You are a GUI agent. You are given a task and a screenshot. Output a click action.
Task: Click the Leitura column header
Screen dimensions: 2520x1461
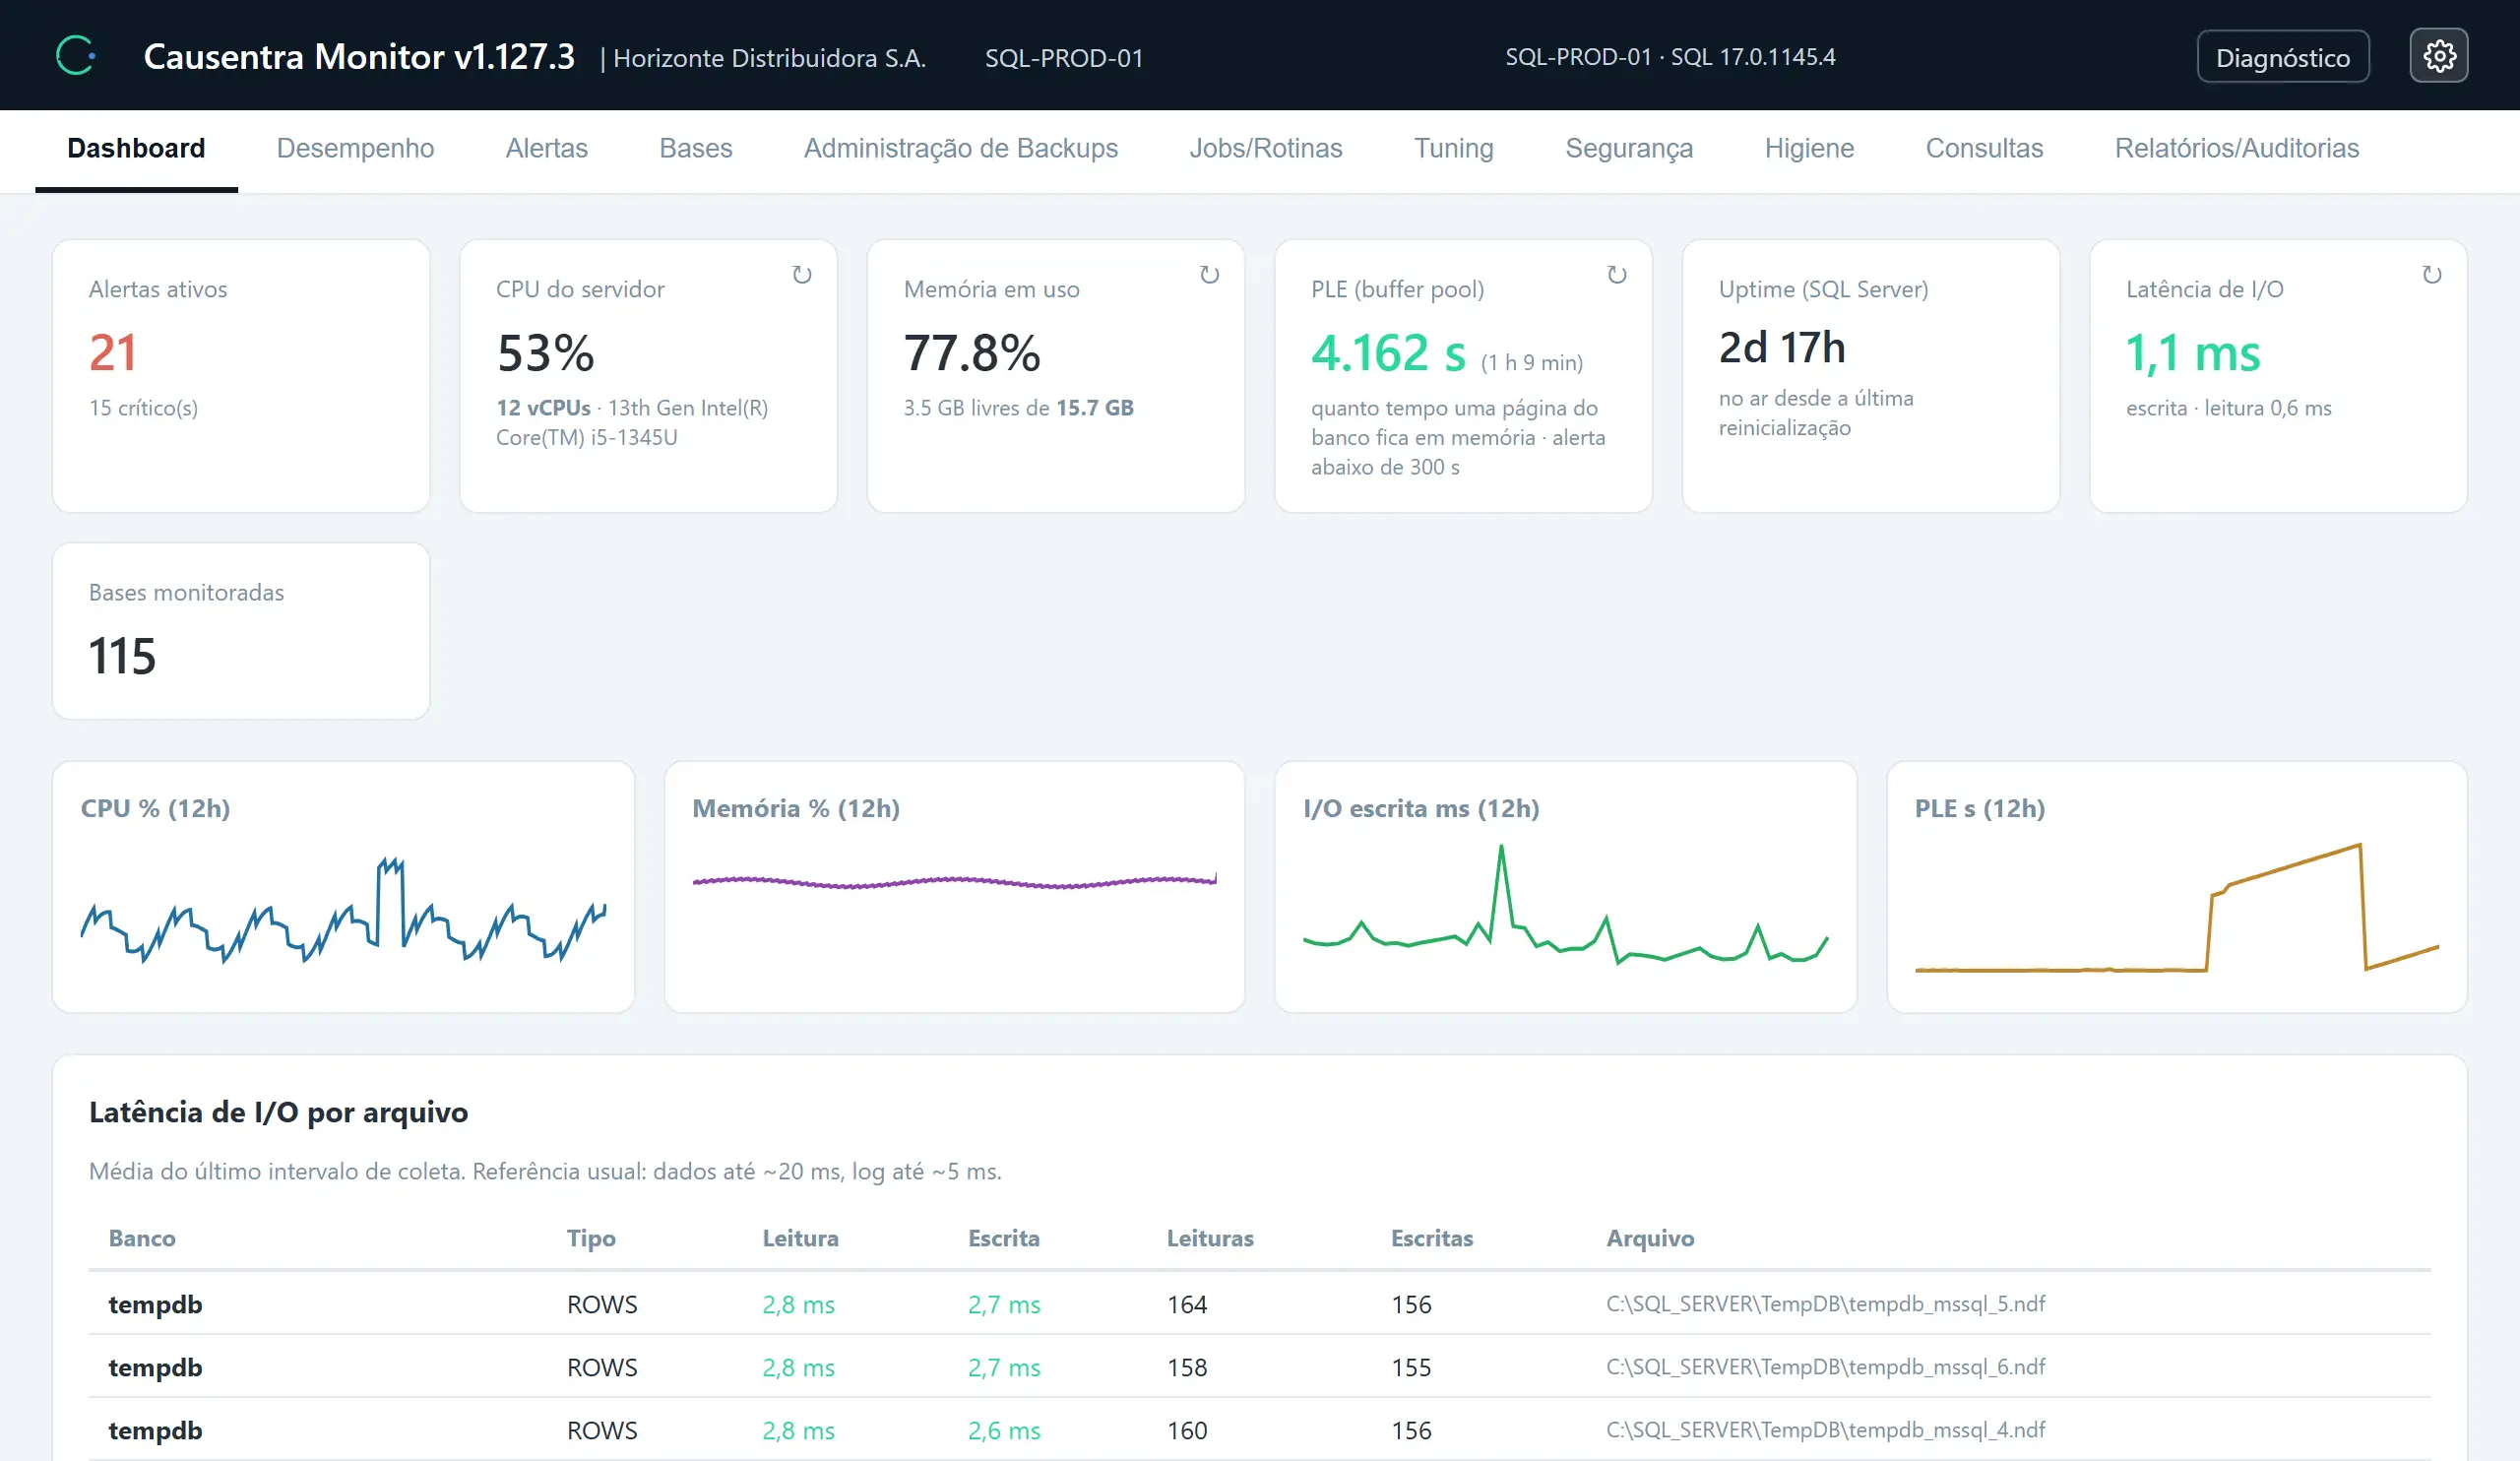coord(800,1238)
